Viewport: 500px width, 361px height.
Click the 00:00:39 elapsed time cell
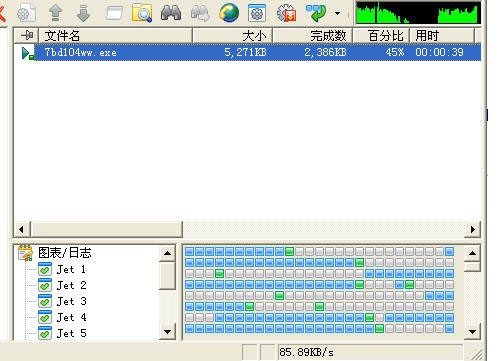pyautogui.click(x=439, y=52)
